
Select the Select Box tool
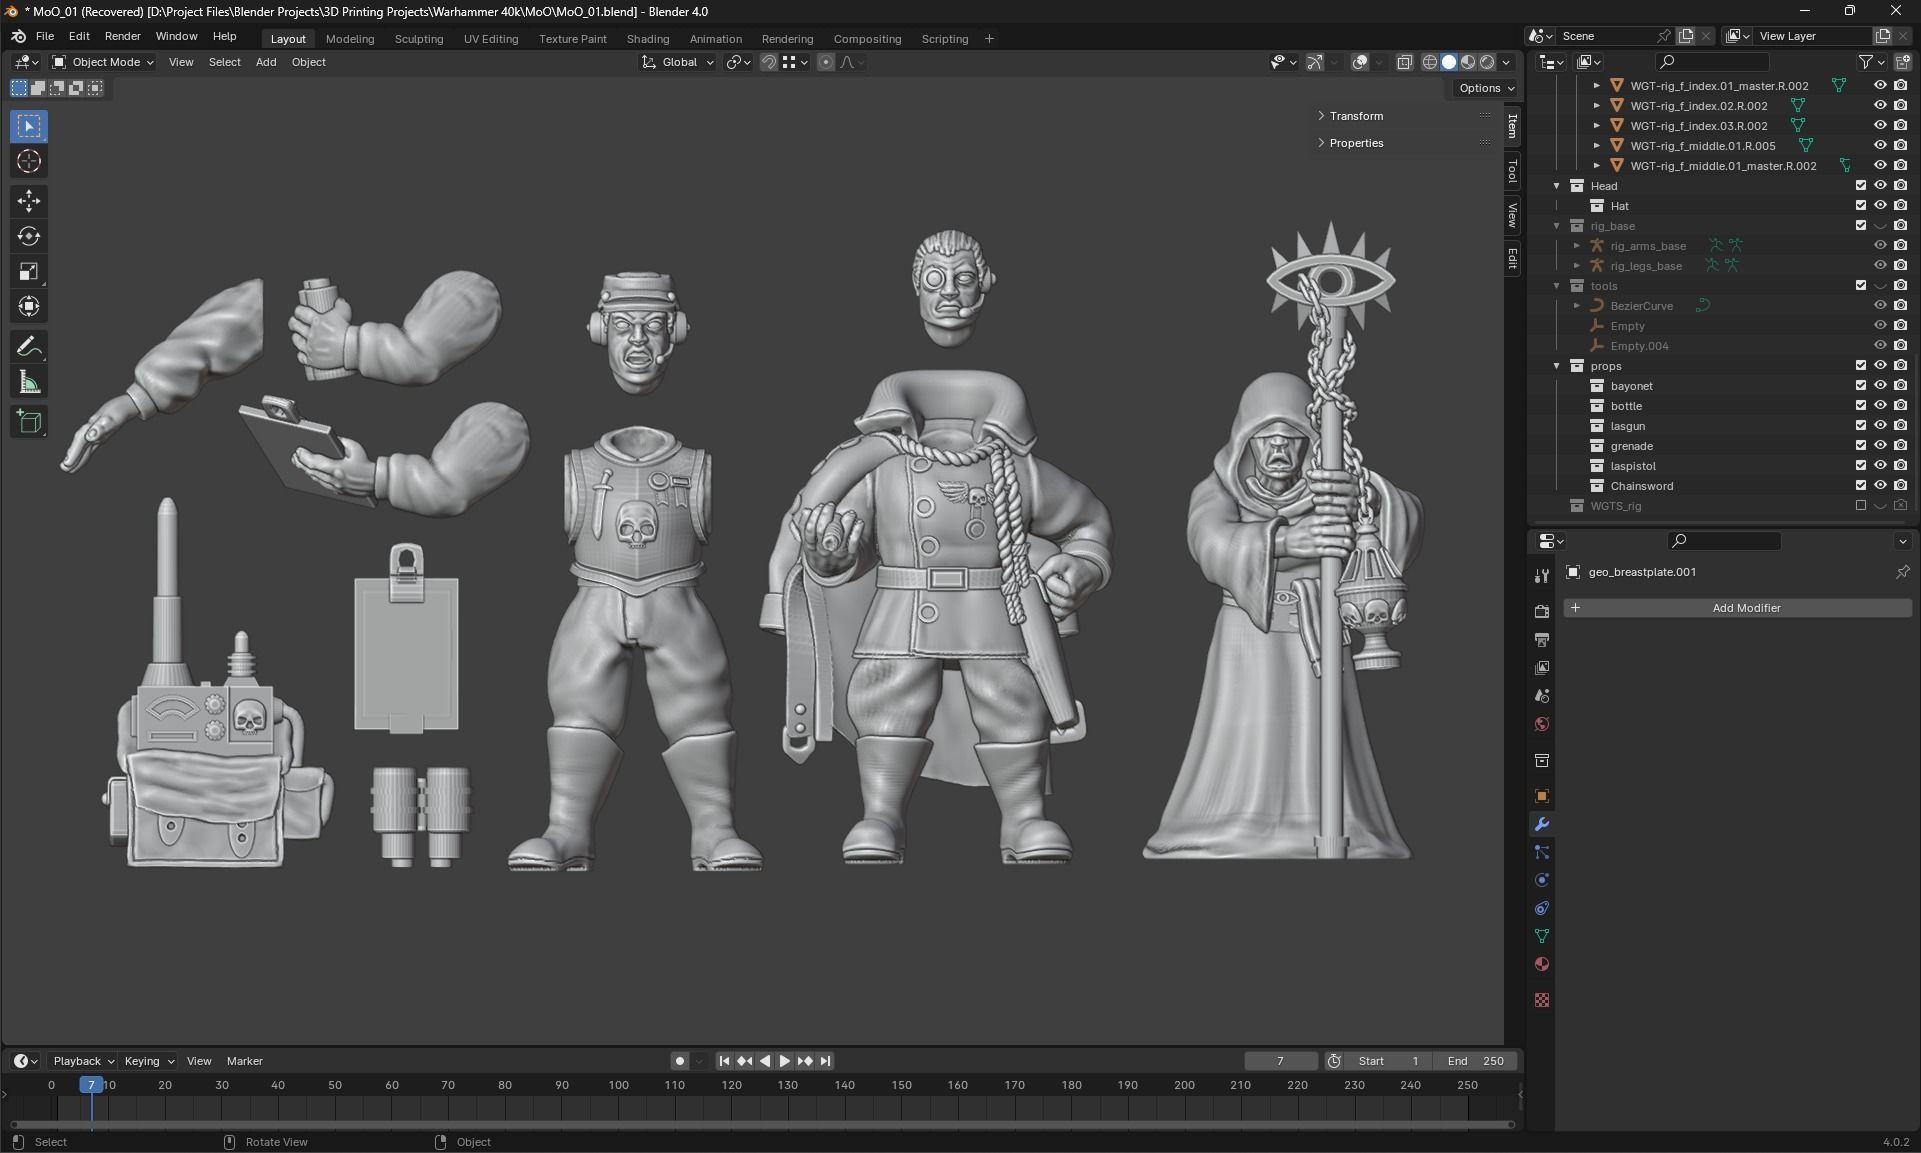coord(29,126)
